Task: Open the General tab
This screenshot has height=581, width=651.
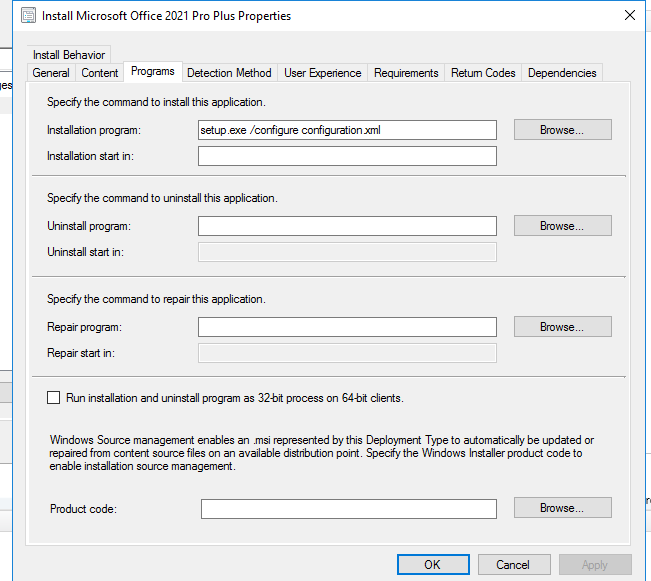Action: (x=51, y=73)
